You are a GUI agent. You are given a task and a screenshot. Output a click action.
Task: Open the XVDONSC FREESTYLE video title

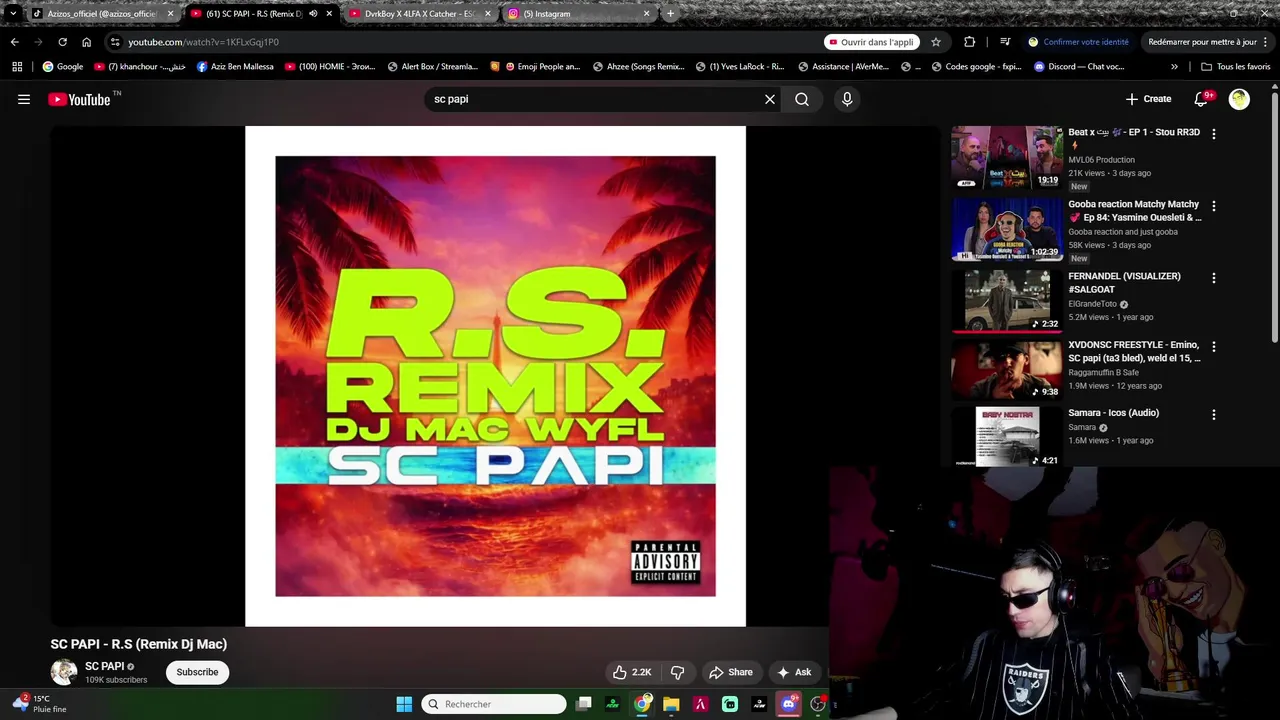click(x=1134, y=351)
